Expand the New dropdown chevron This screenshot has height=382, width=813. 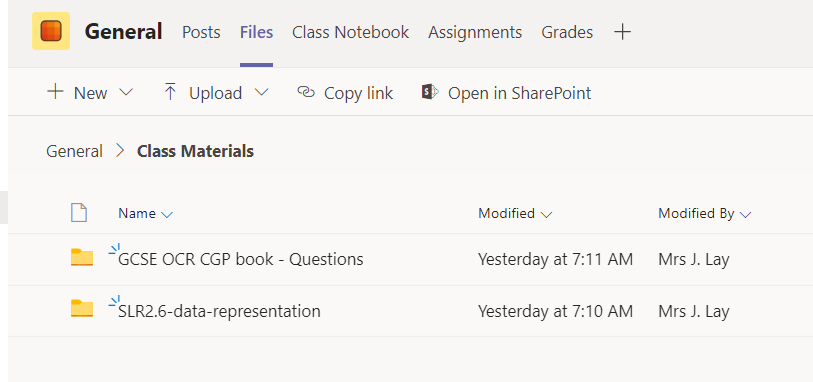(126, 93)
